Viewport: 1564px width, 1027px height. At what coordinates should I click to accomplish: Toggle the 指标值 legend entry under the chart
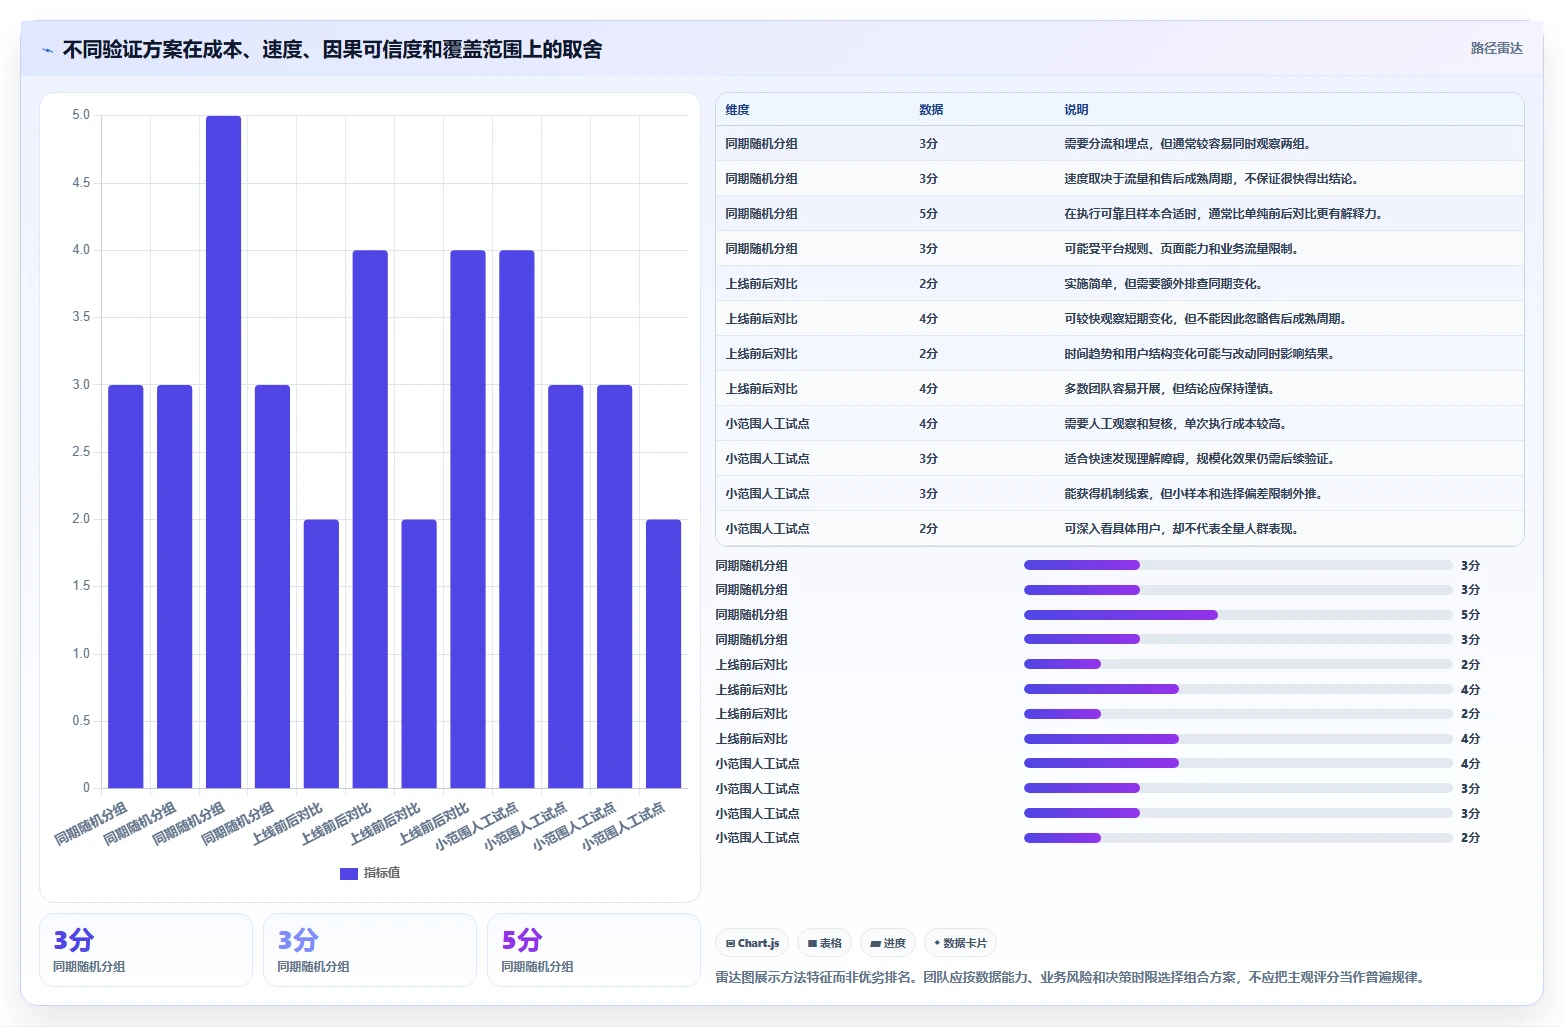370,873
